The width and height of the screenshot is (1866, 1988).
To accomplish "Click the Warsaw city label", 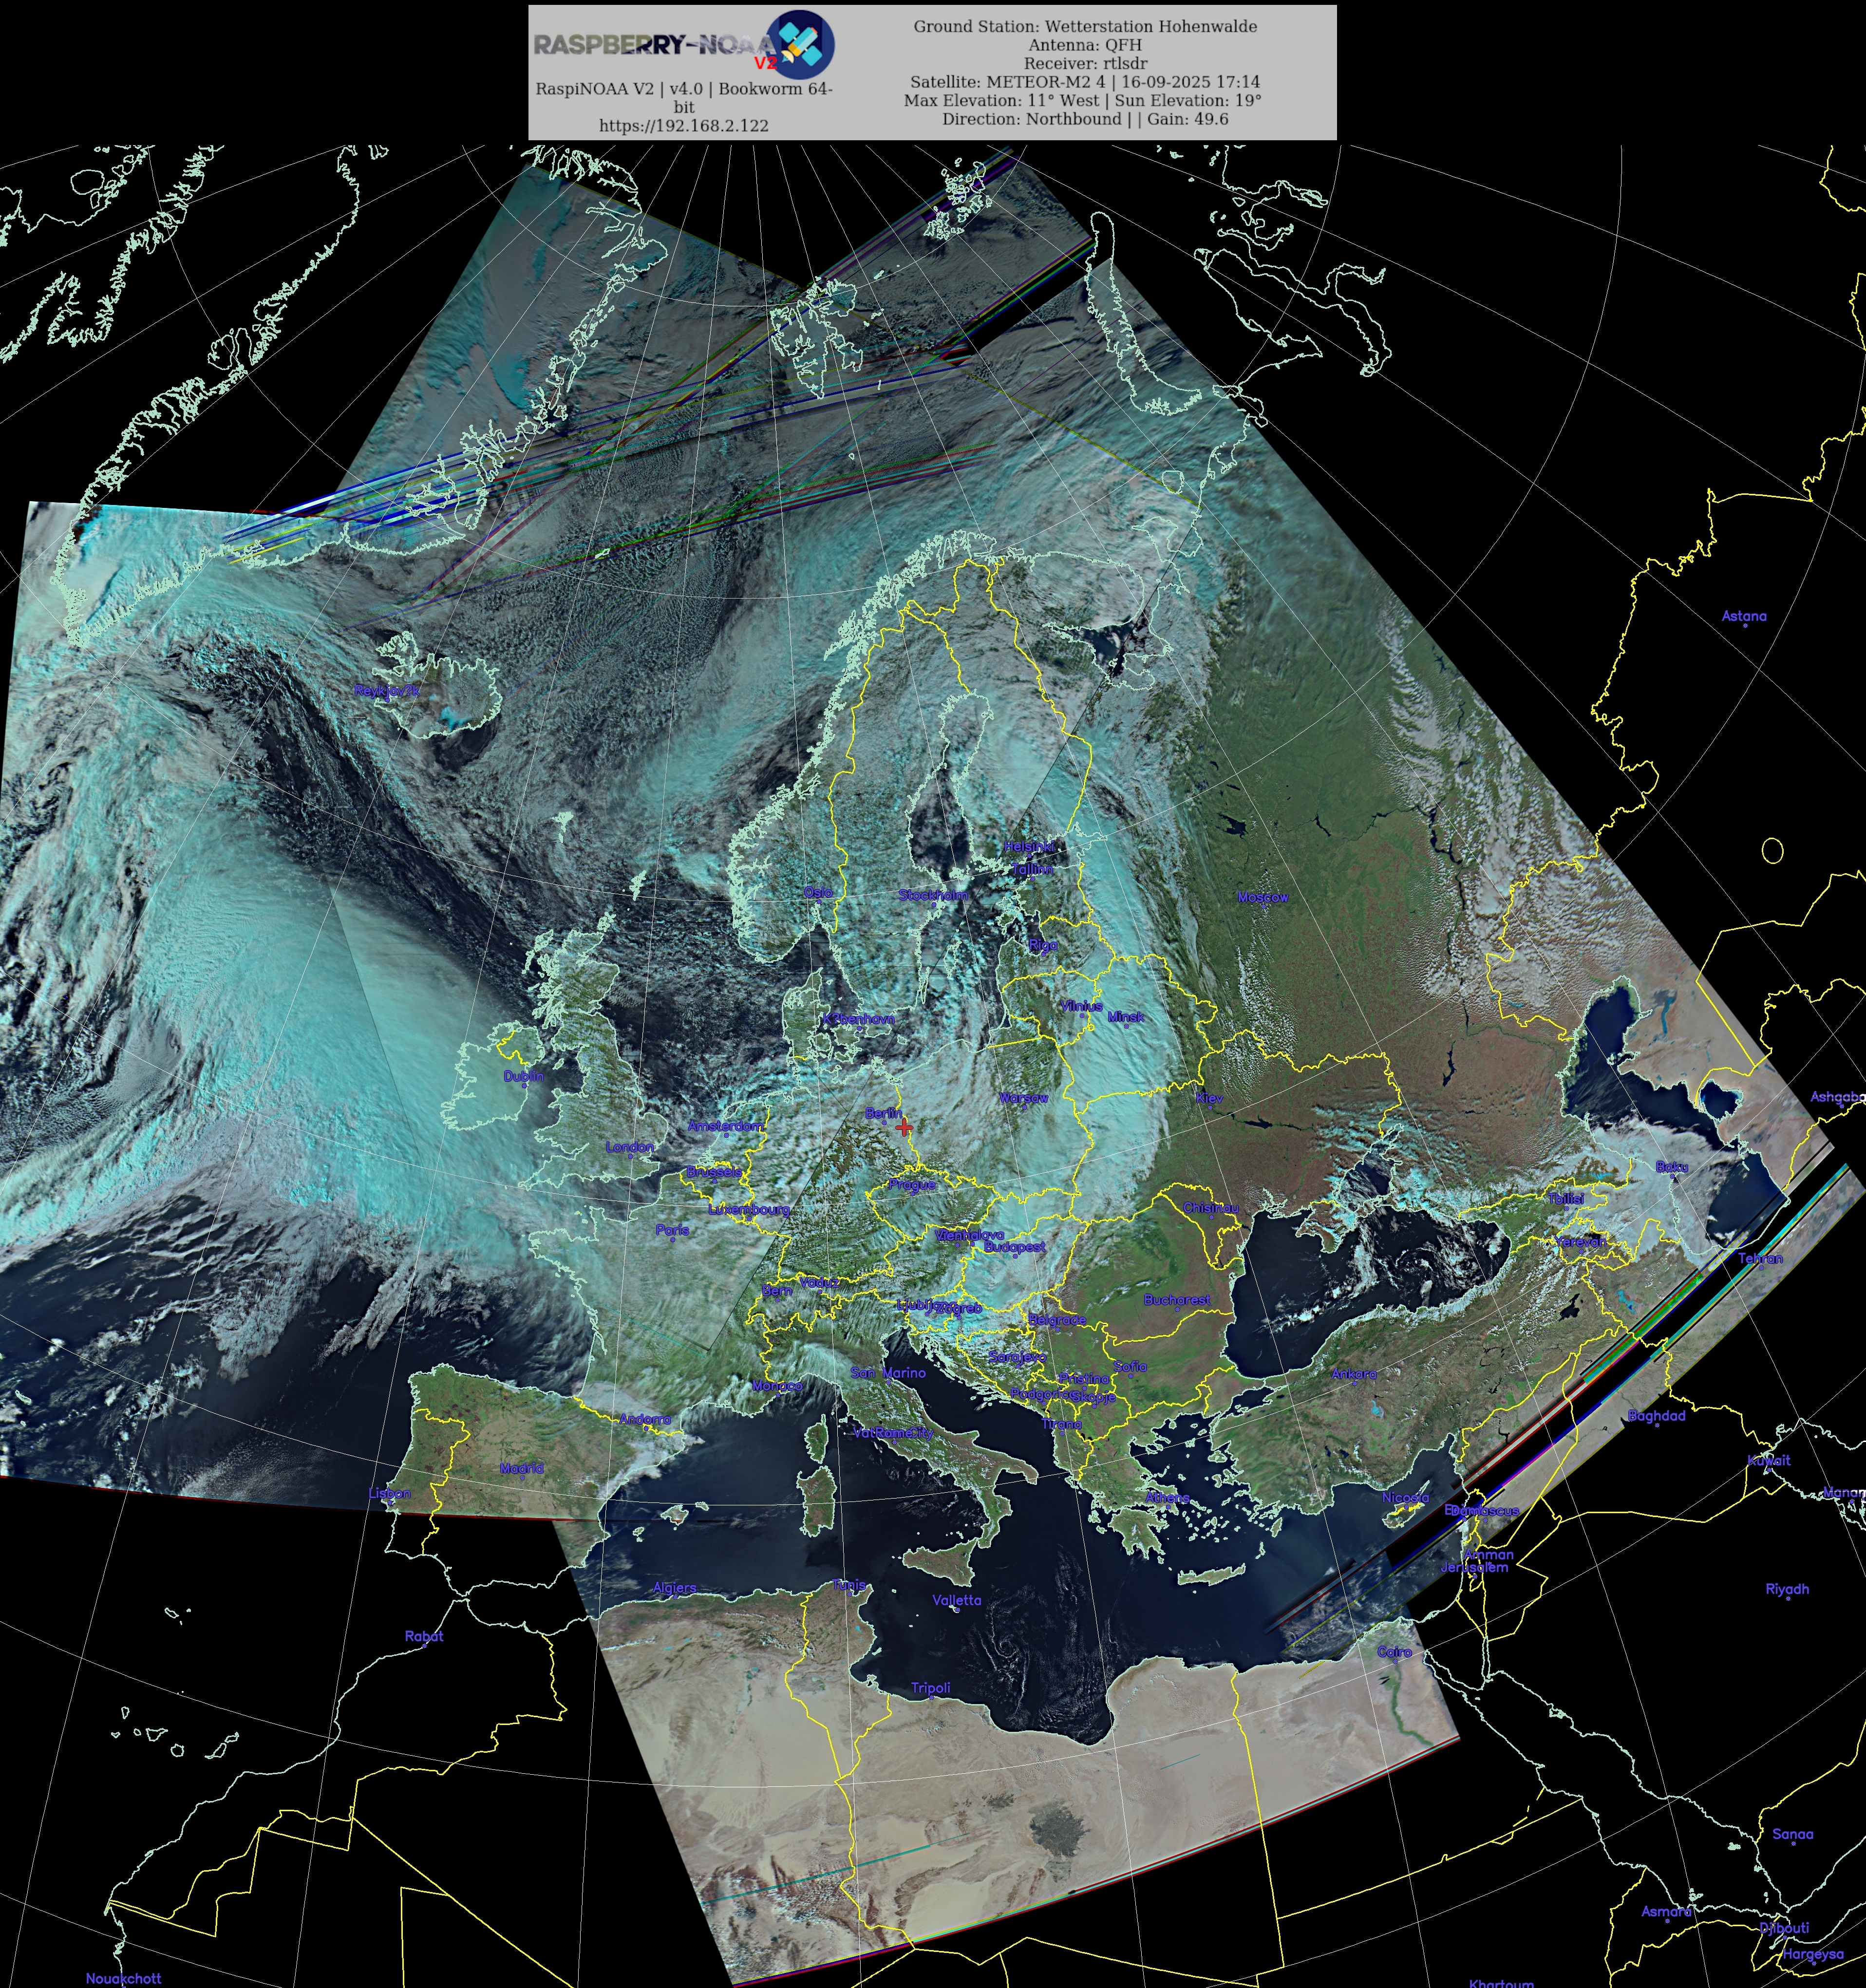I will coord(1023,1098).
